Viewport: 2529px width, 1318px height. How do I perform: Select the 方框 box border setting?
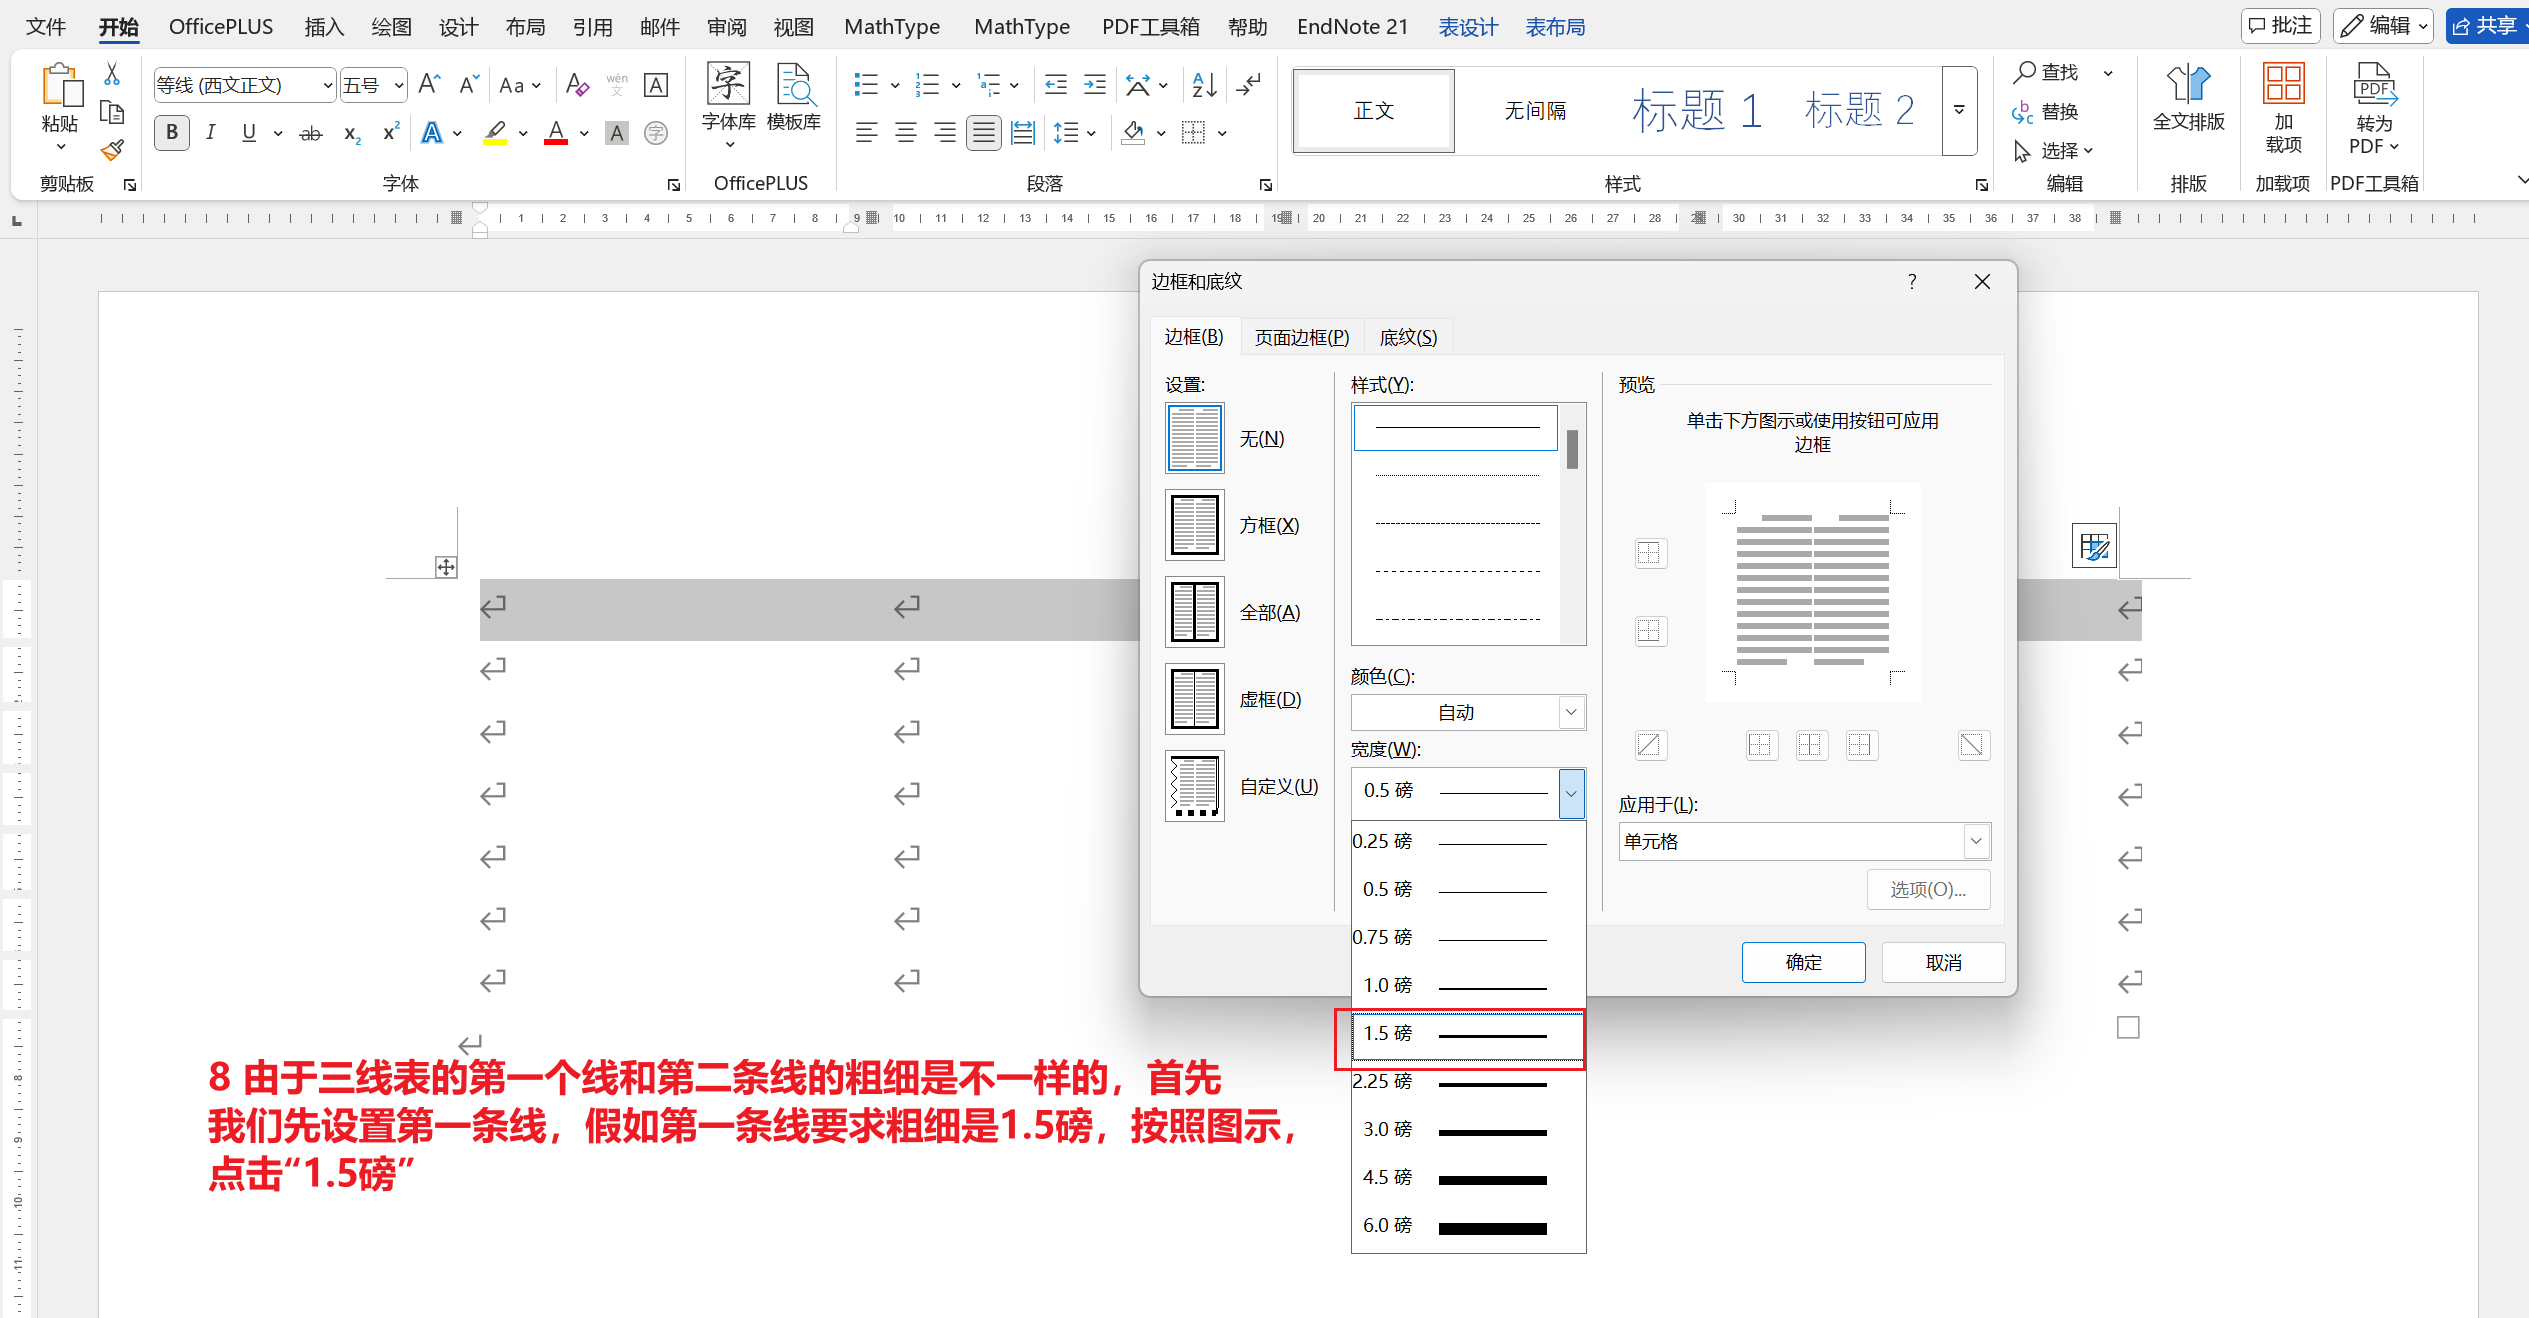(x=1195, y=525)
